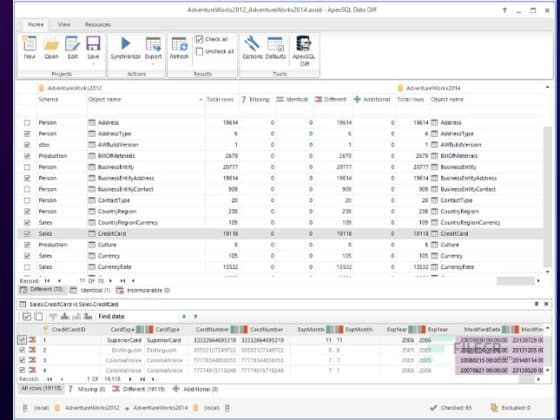
Task: Tick the Uncheck all checkbox
Action: [x=200, y=52]
